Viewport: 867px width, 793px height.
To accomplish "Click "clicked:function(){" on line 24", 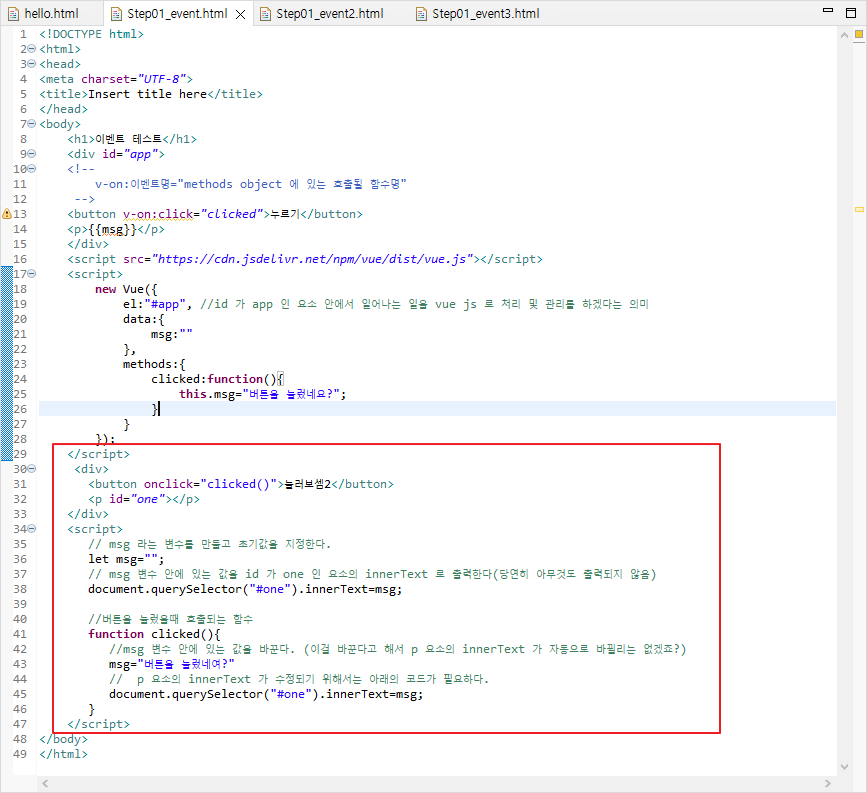I will [x=217, y=379].
